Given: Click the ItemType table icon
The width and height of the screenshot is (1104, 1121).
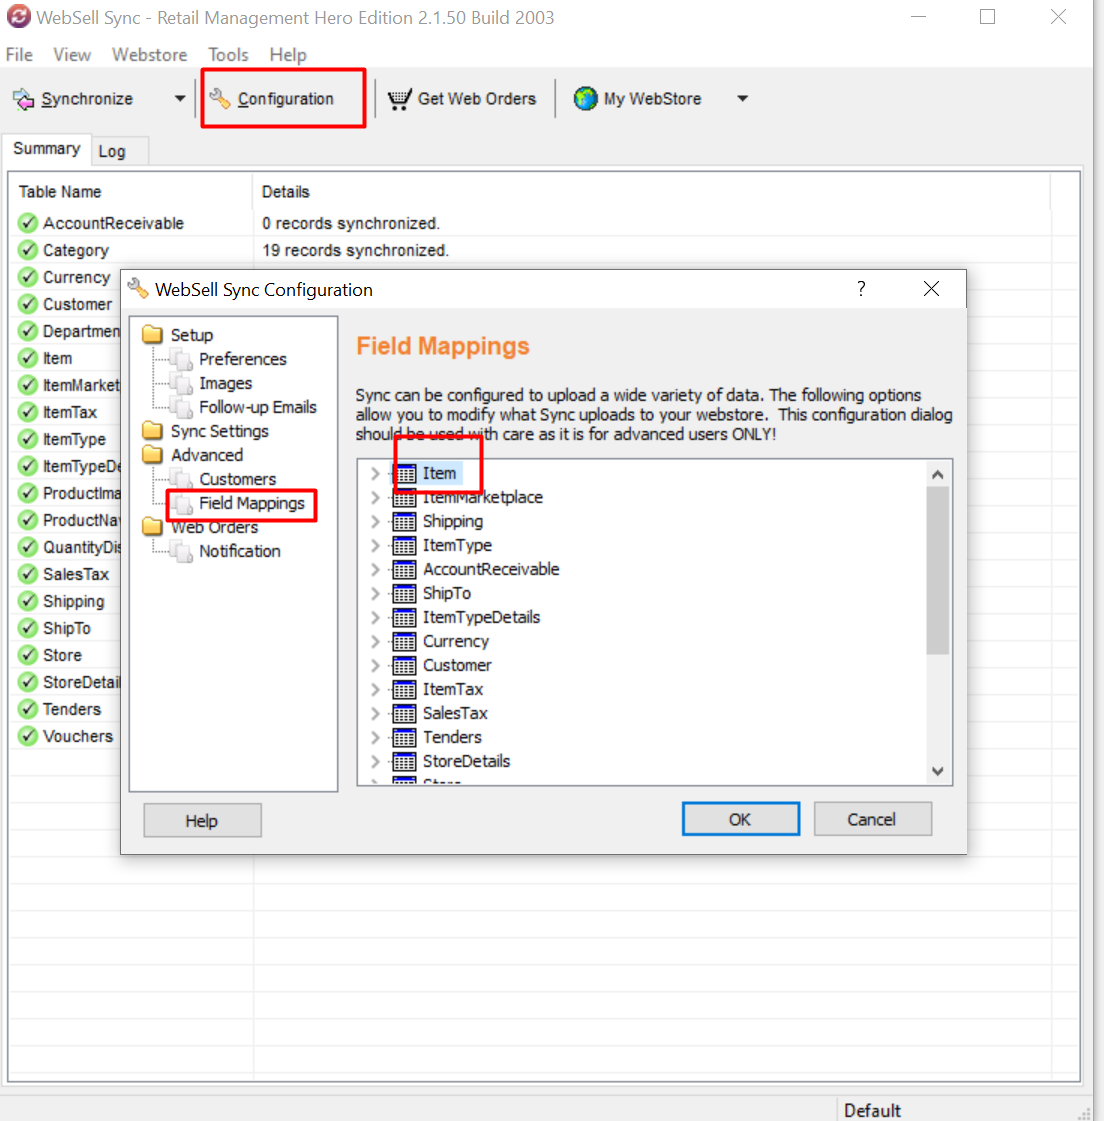Looking at the screenshot, I should 404,545.
